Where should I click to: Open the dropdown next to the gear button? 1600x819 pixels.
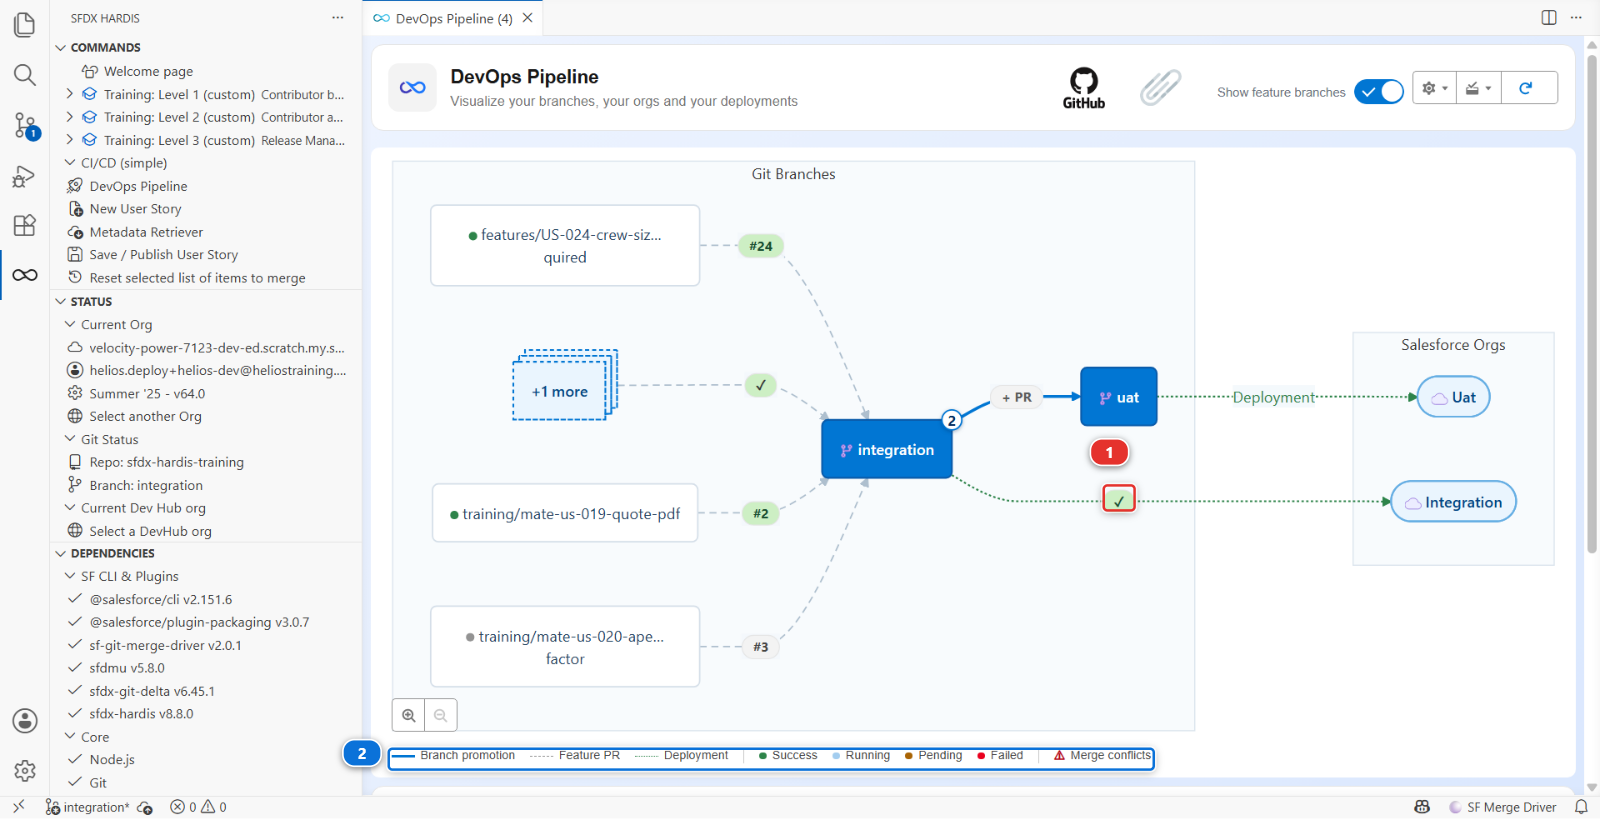(x=1478, y=88)
